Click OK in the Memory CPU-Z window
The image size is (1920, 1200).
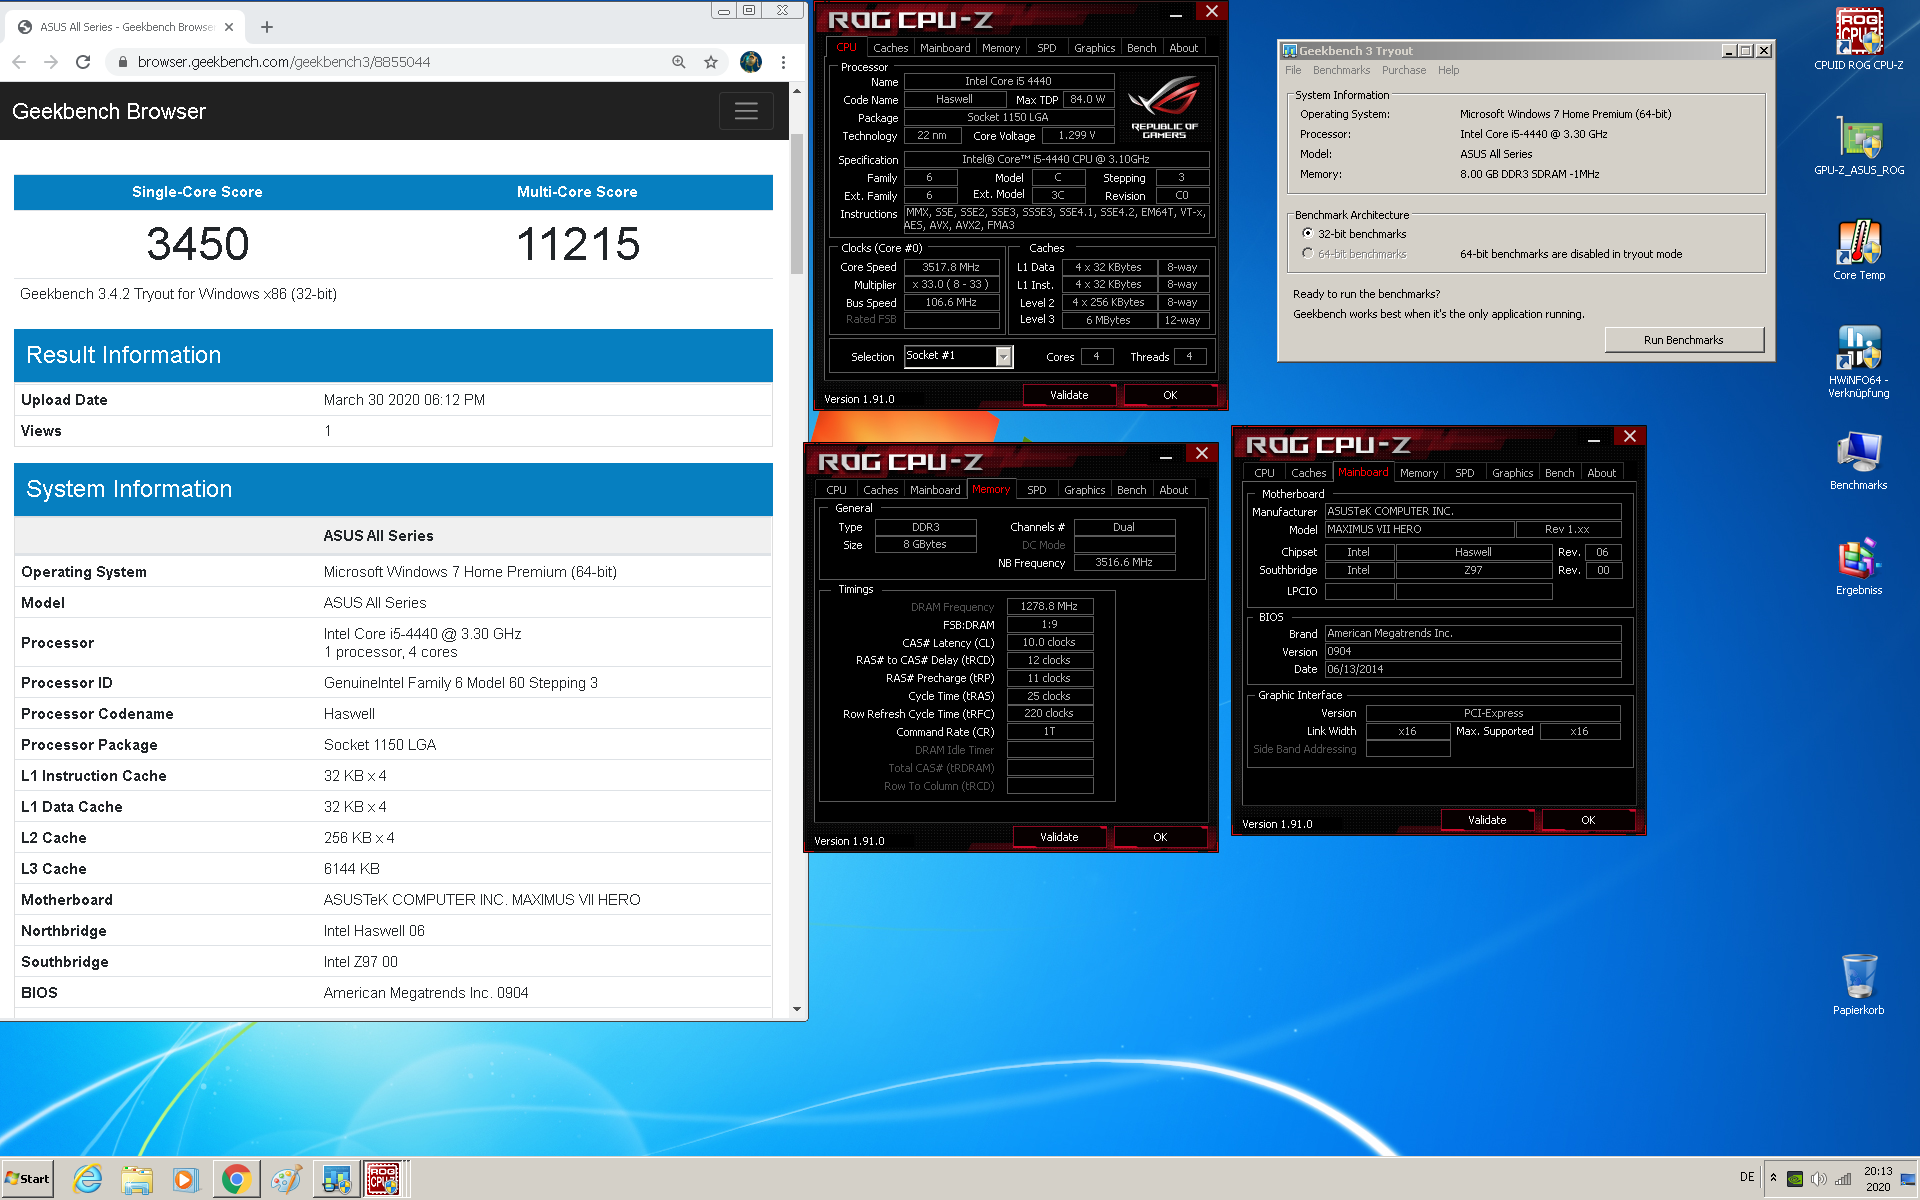click(x=1160, y=837)
